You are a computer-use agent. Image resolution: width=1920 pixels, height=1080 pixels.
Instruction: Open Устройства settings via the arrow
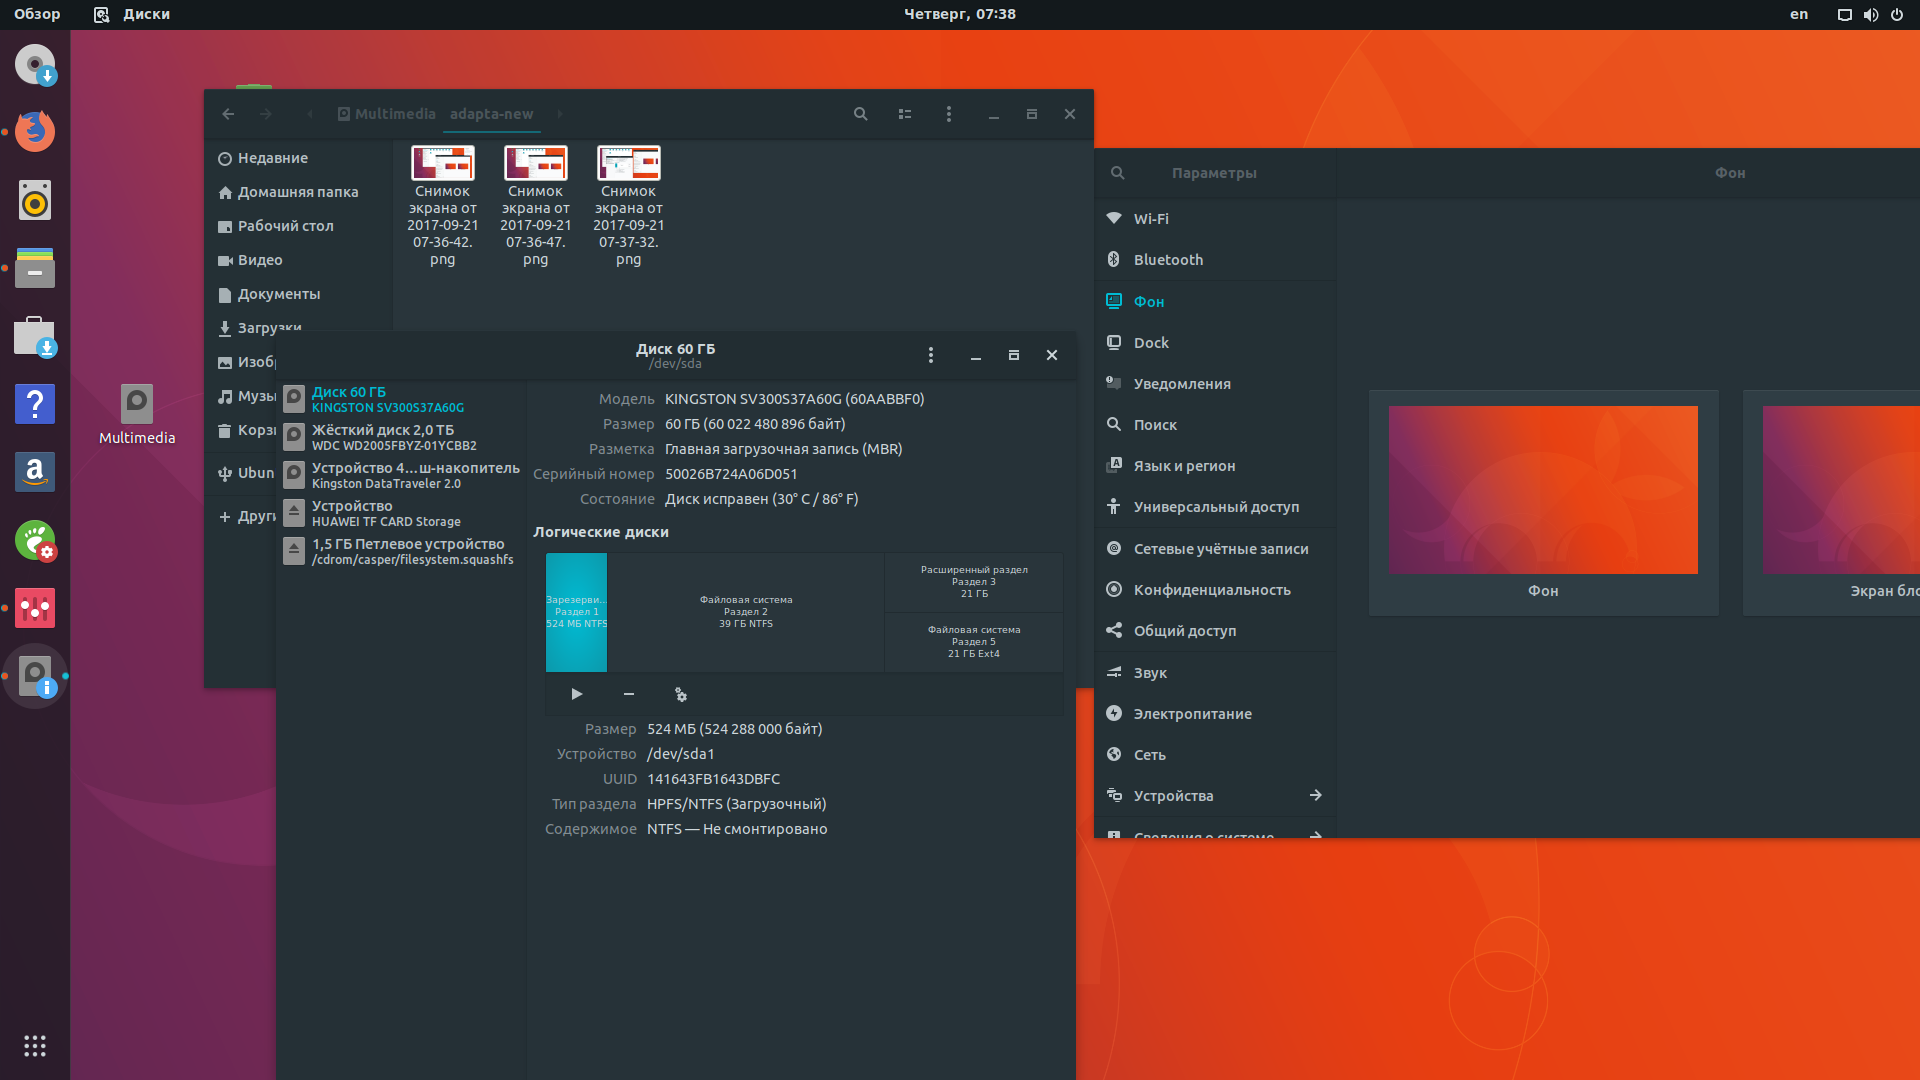coord(1316,795)
